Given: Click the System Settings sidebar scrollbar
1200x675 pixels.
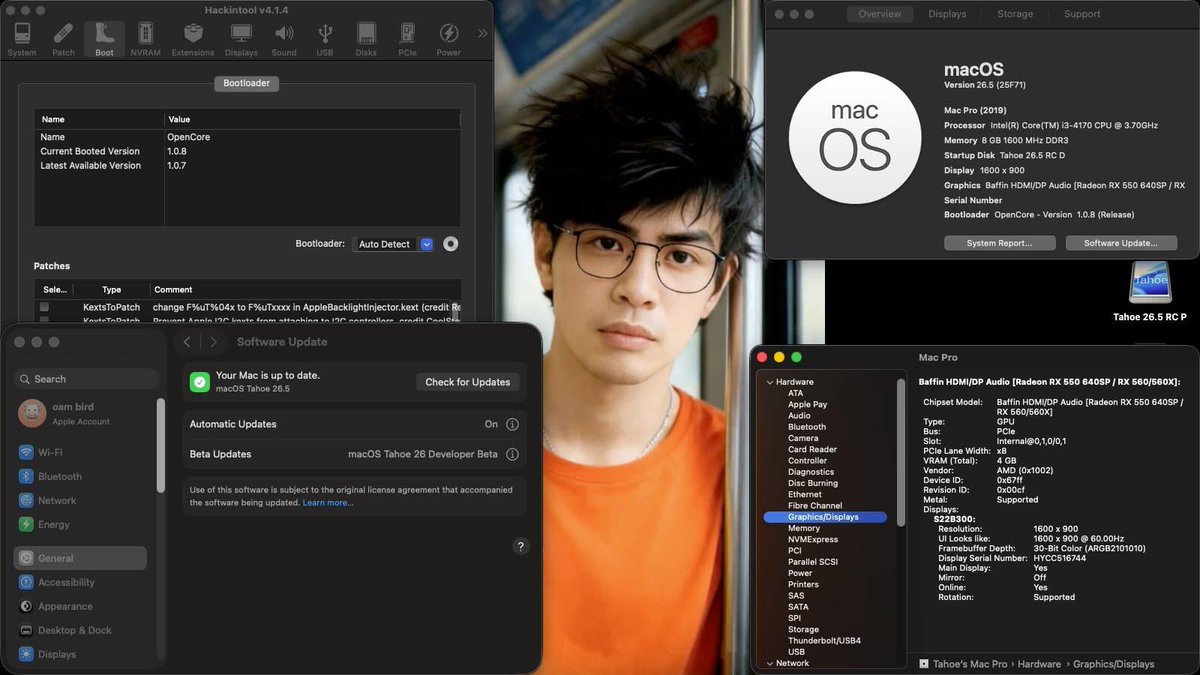Looking at the screenshot, I should click(x=161, y=445).
